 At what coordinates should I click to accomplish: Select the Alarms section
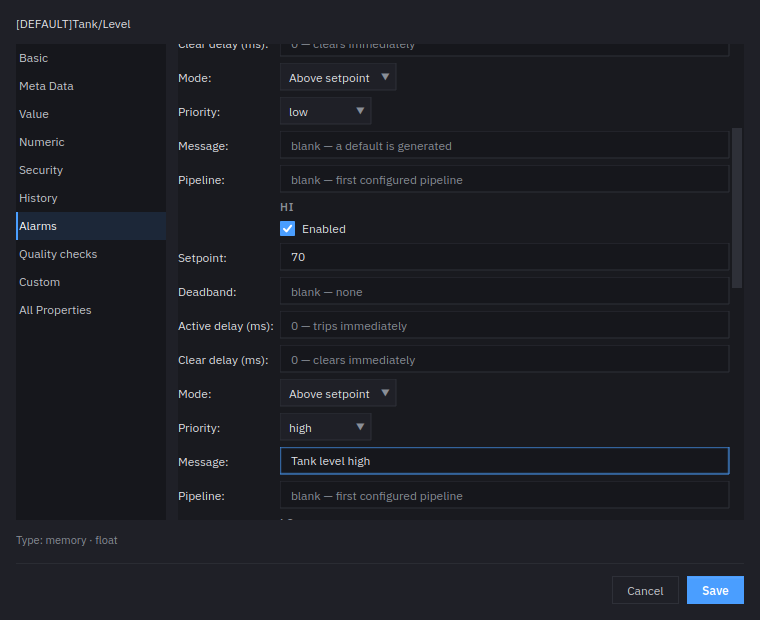tap(91, 226)
